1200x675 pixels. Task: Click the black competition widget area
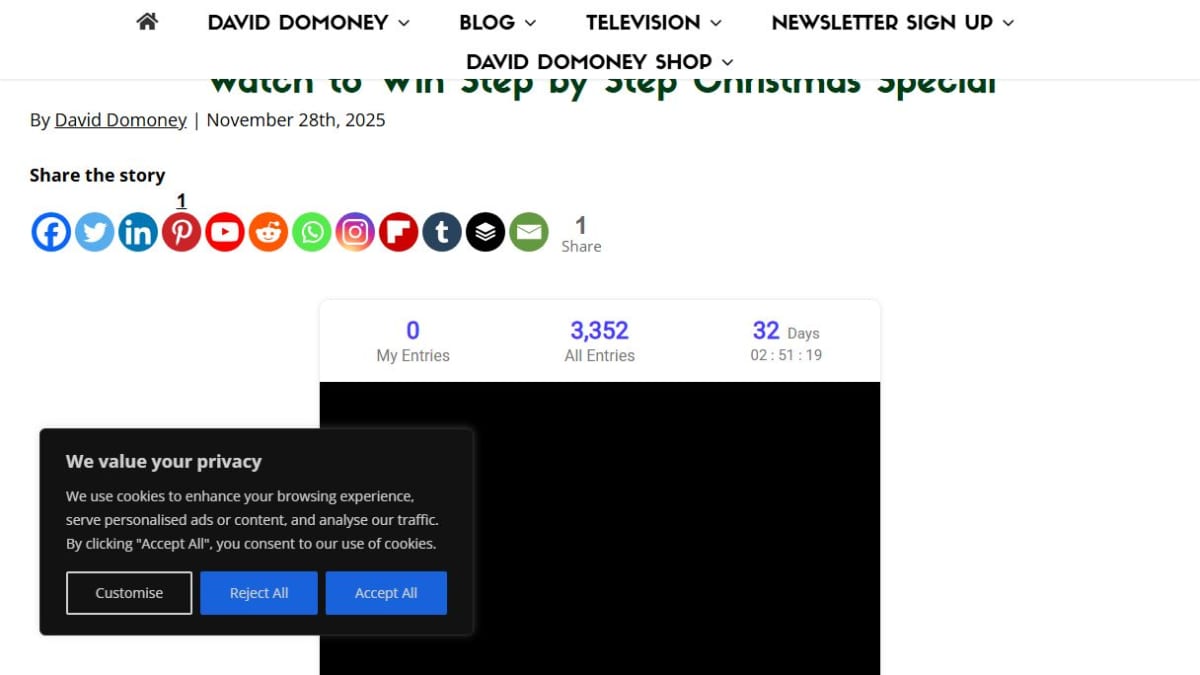[x=600, y=528]
